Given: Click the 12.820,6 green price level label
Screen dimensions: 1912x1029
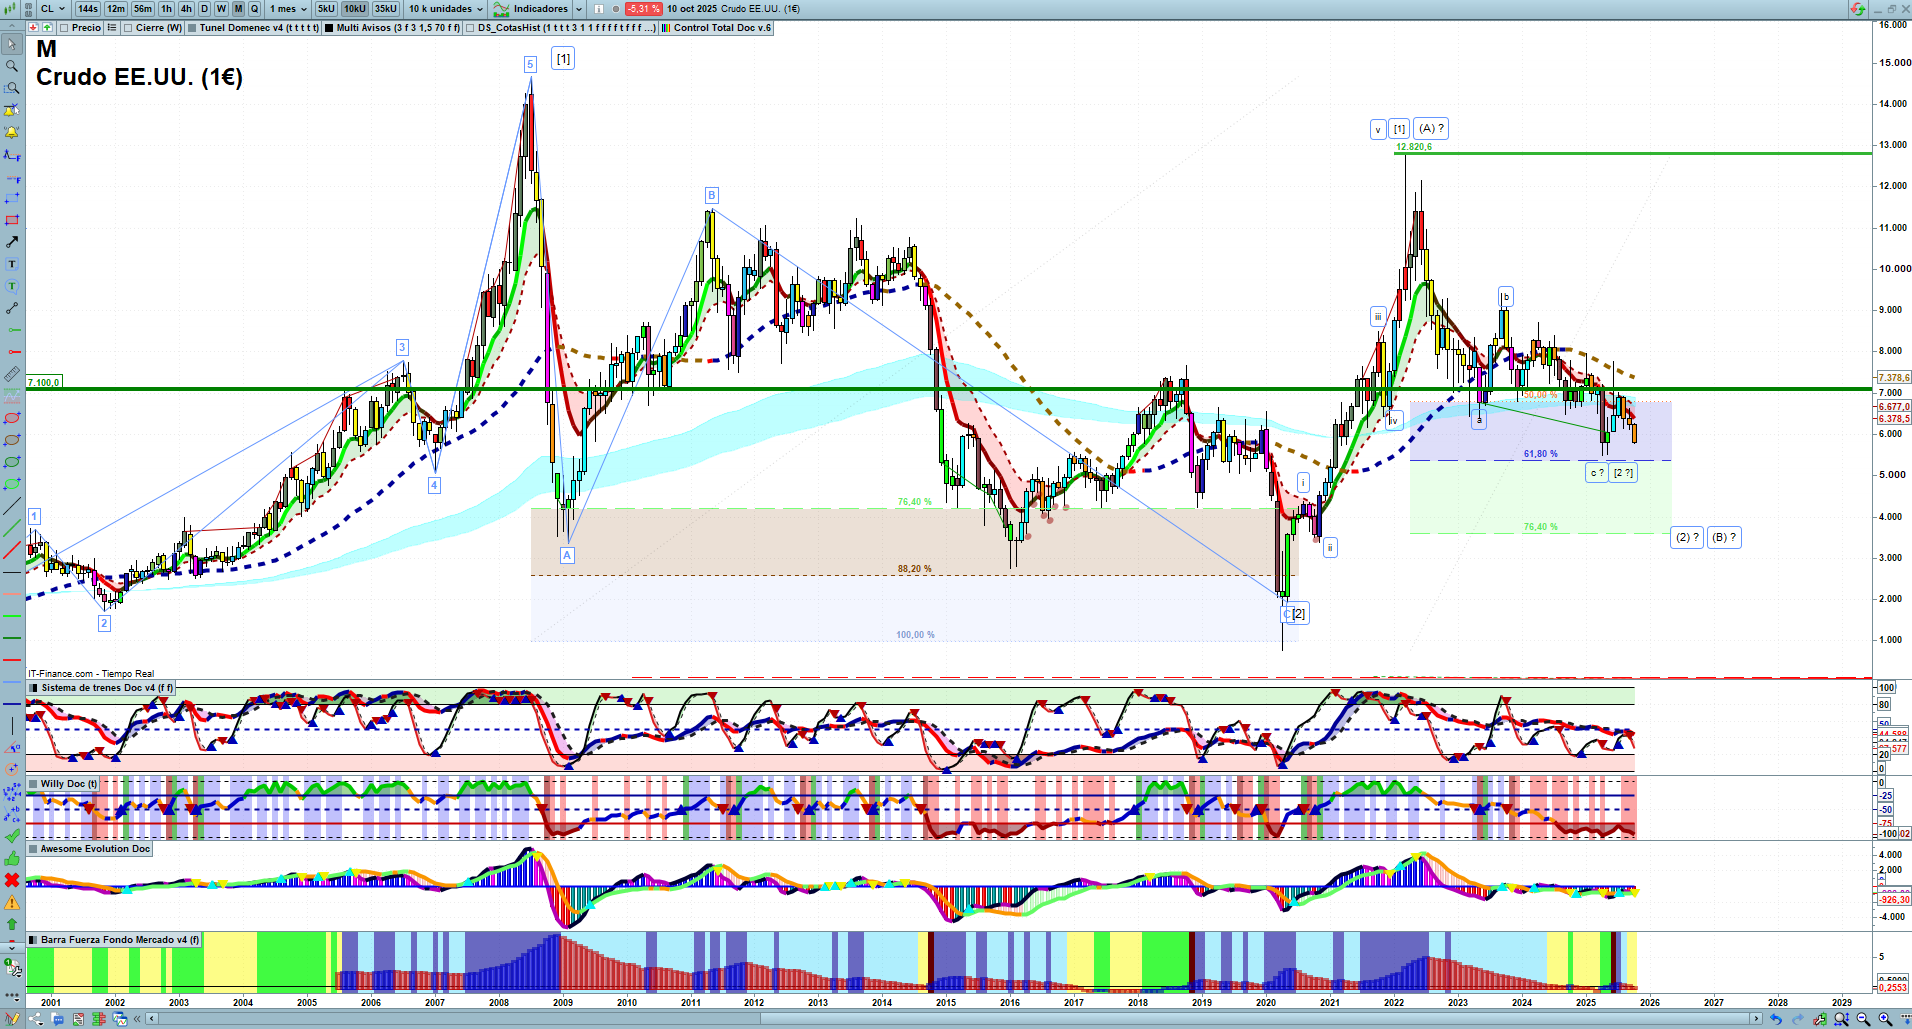Looking at the screenshot, I should click(x=1414, y=147).
